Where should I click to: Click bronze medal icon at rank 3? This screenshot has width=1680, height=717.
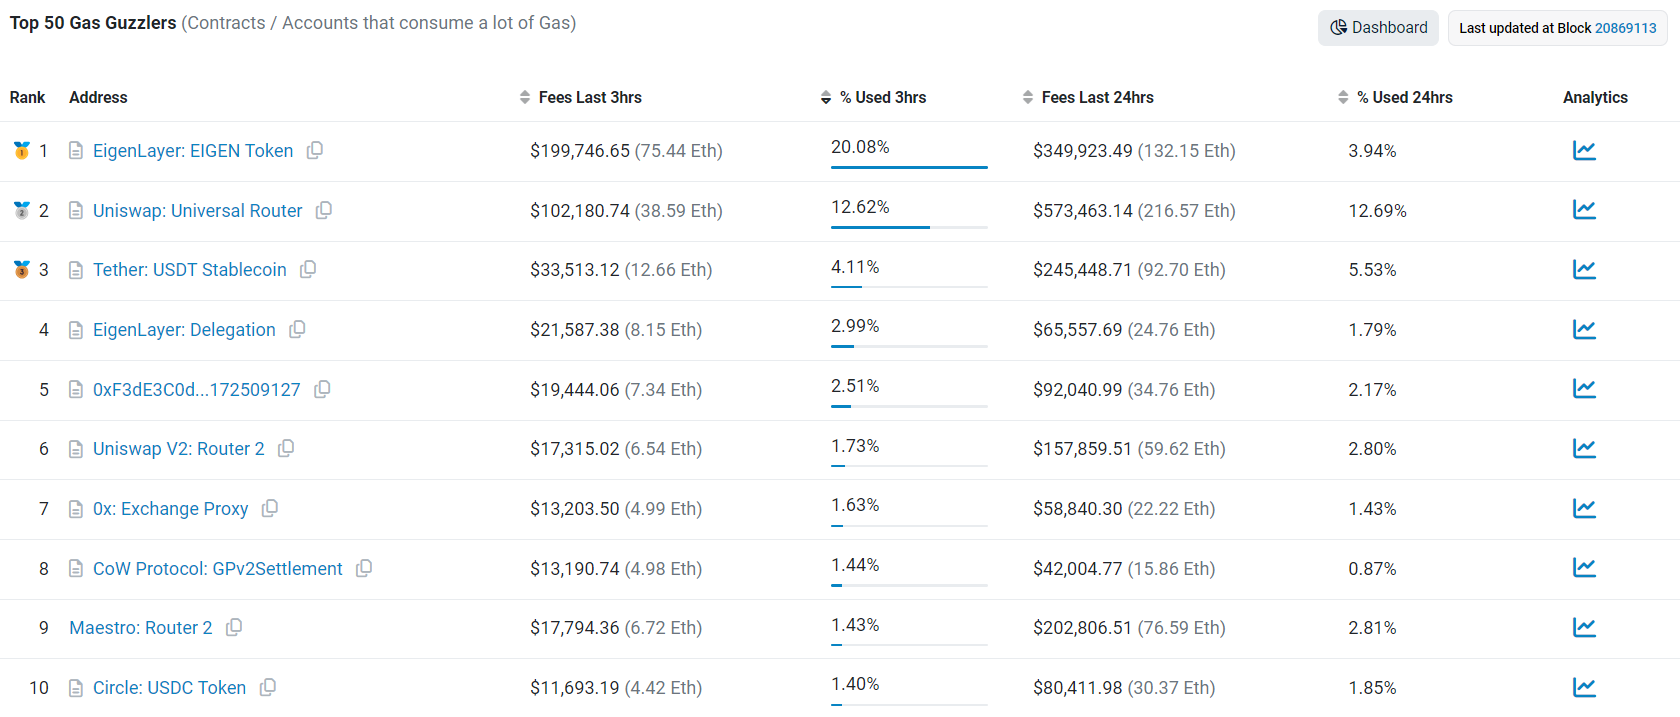click(22, 270)
